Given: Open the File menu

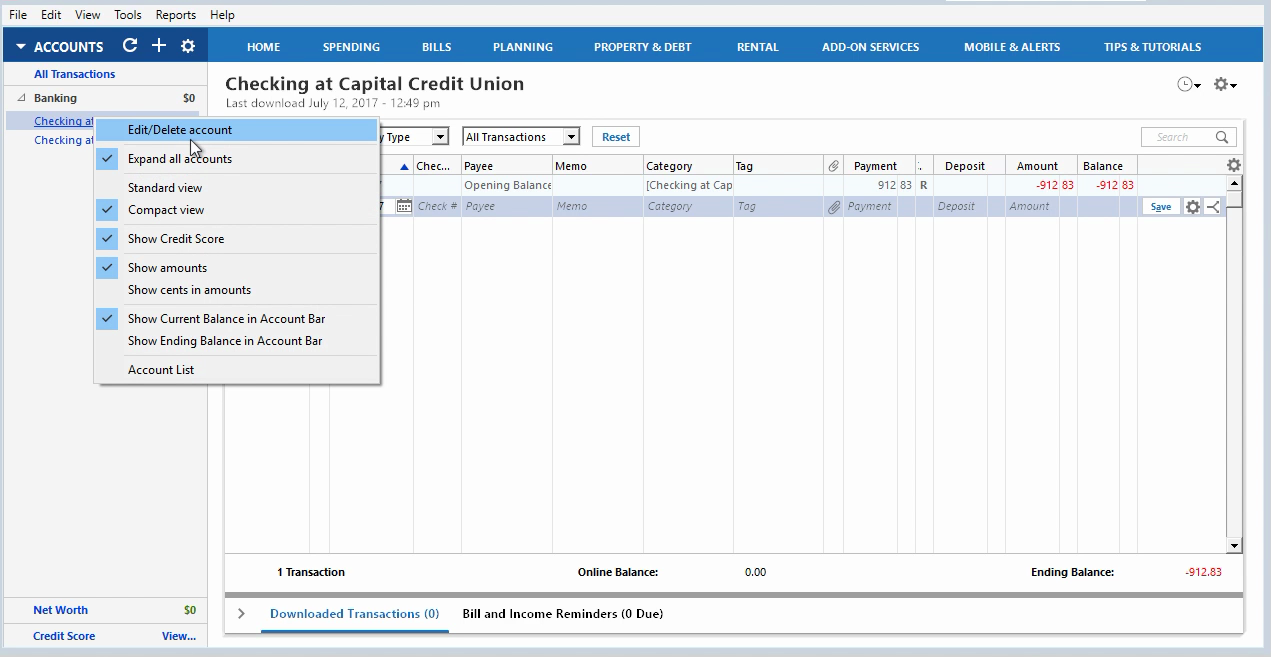Looking at the screenshot, I should coord(18,15).
